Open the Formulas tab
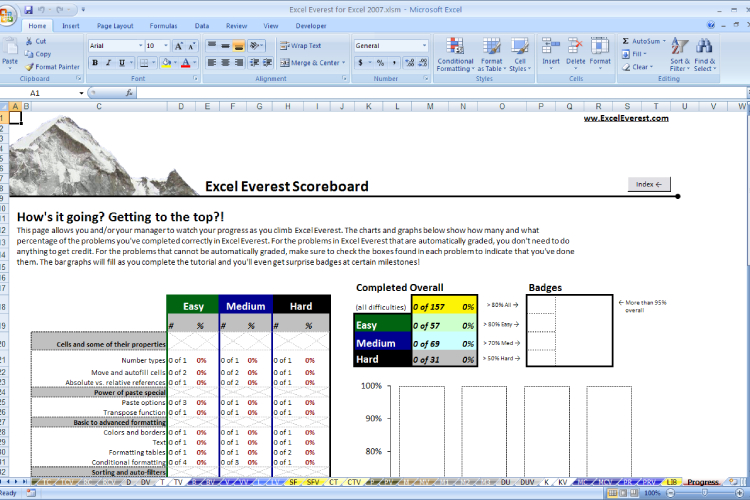Image resolution: width=750 pixels, height=500 pixels. 163,26
